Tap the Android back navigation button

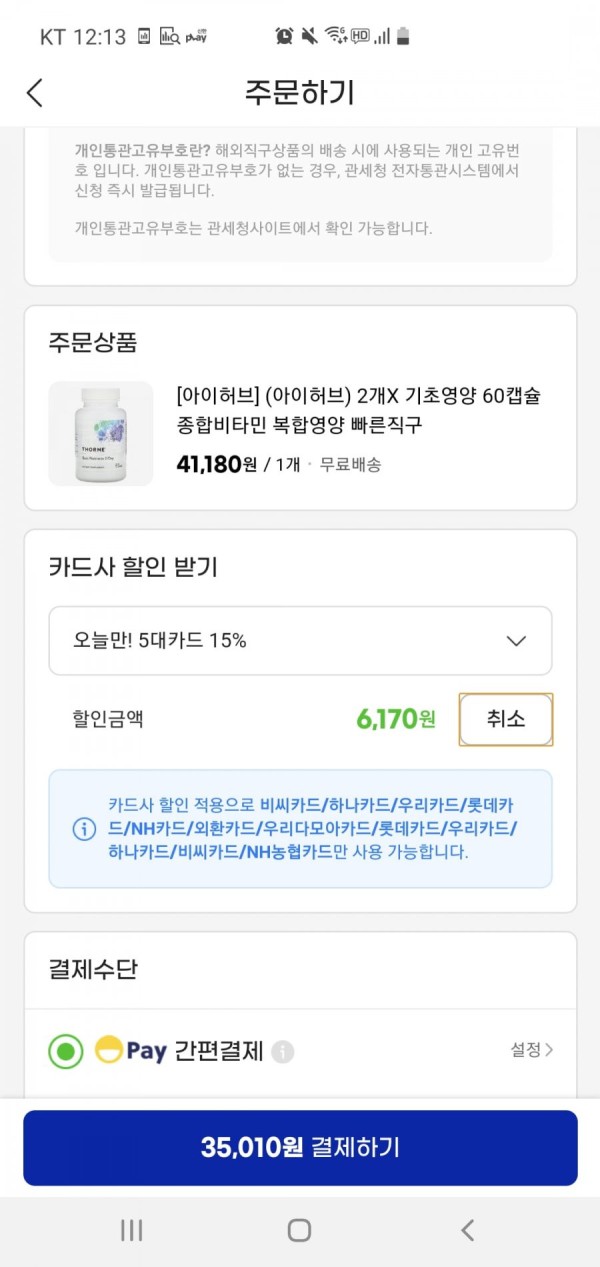click(x=467, y=1230)
